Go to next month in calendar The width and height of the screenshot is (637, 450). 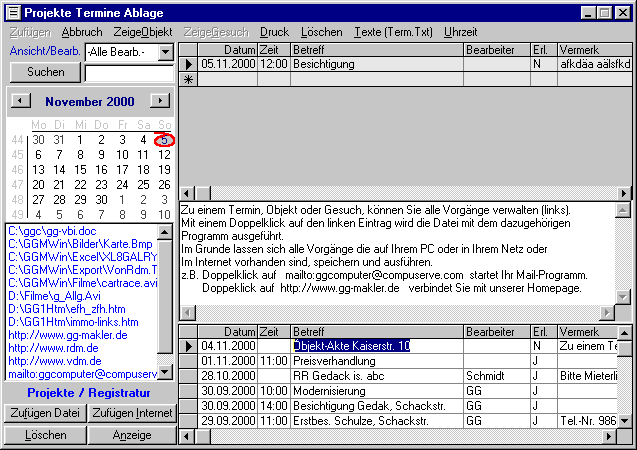coord(160,101)
